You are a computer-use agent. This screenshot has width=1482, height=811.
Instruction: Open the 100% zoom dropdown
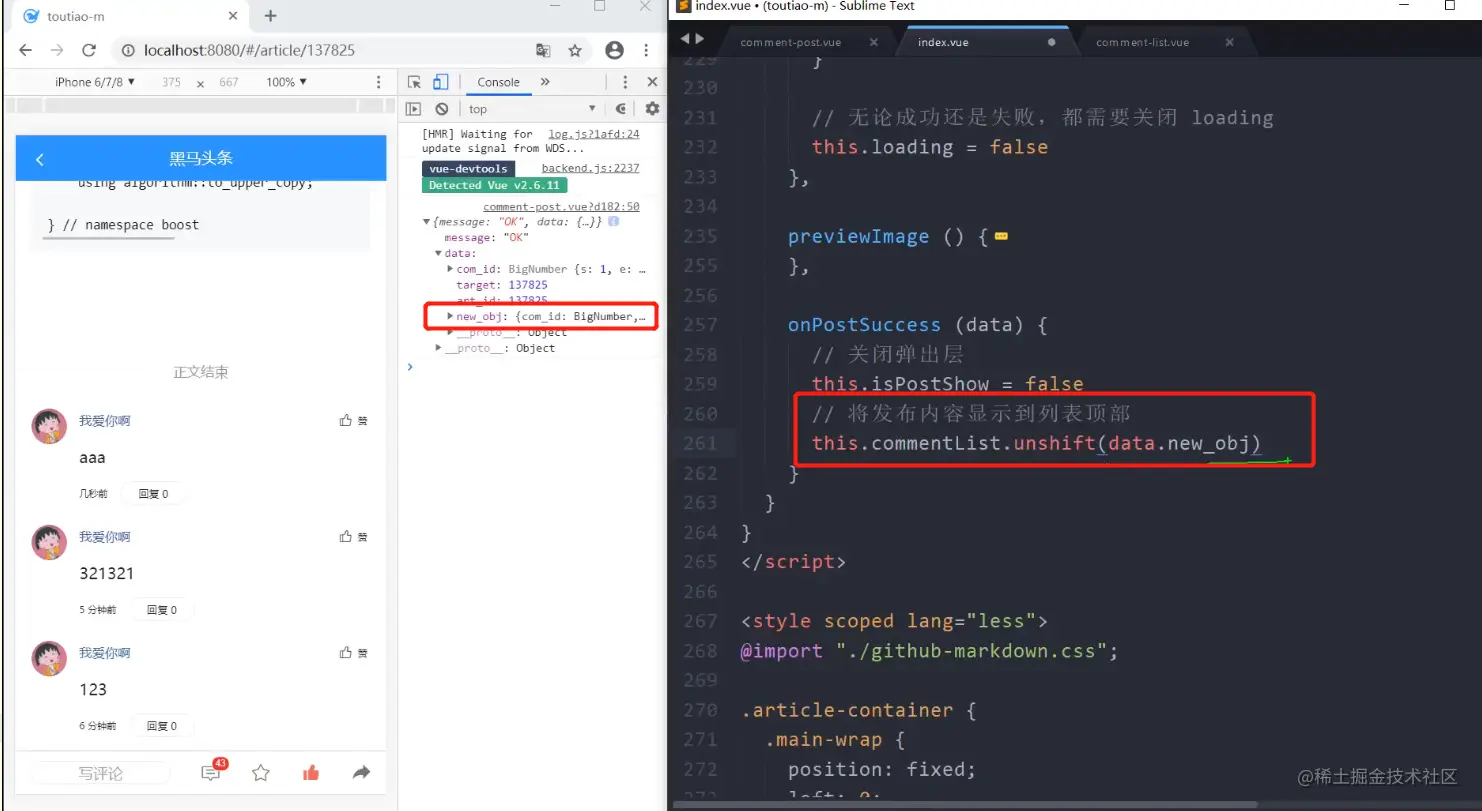coord(287,82)
